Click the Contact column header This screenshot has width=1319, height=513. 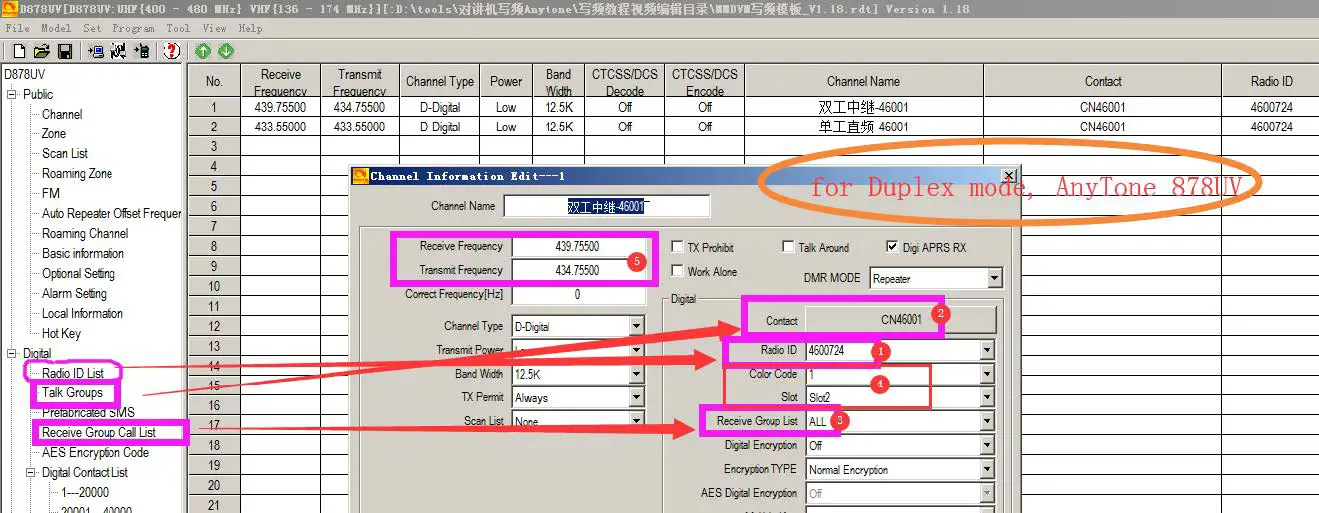coord(1102,81)
